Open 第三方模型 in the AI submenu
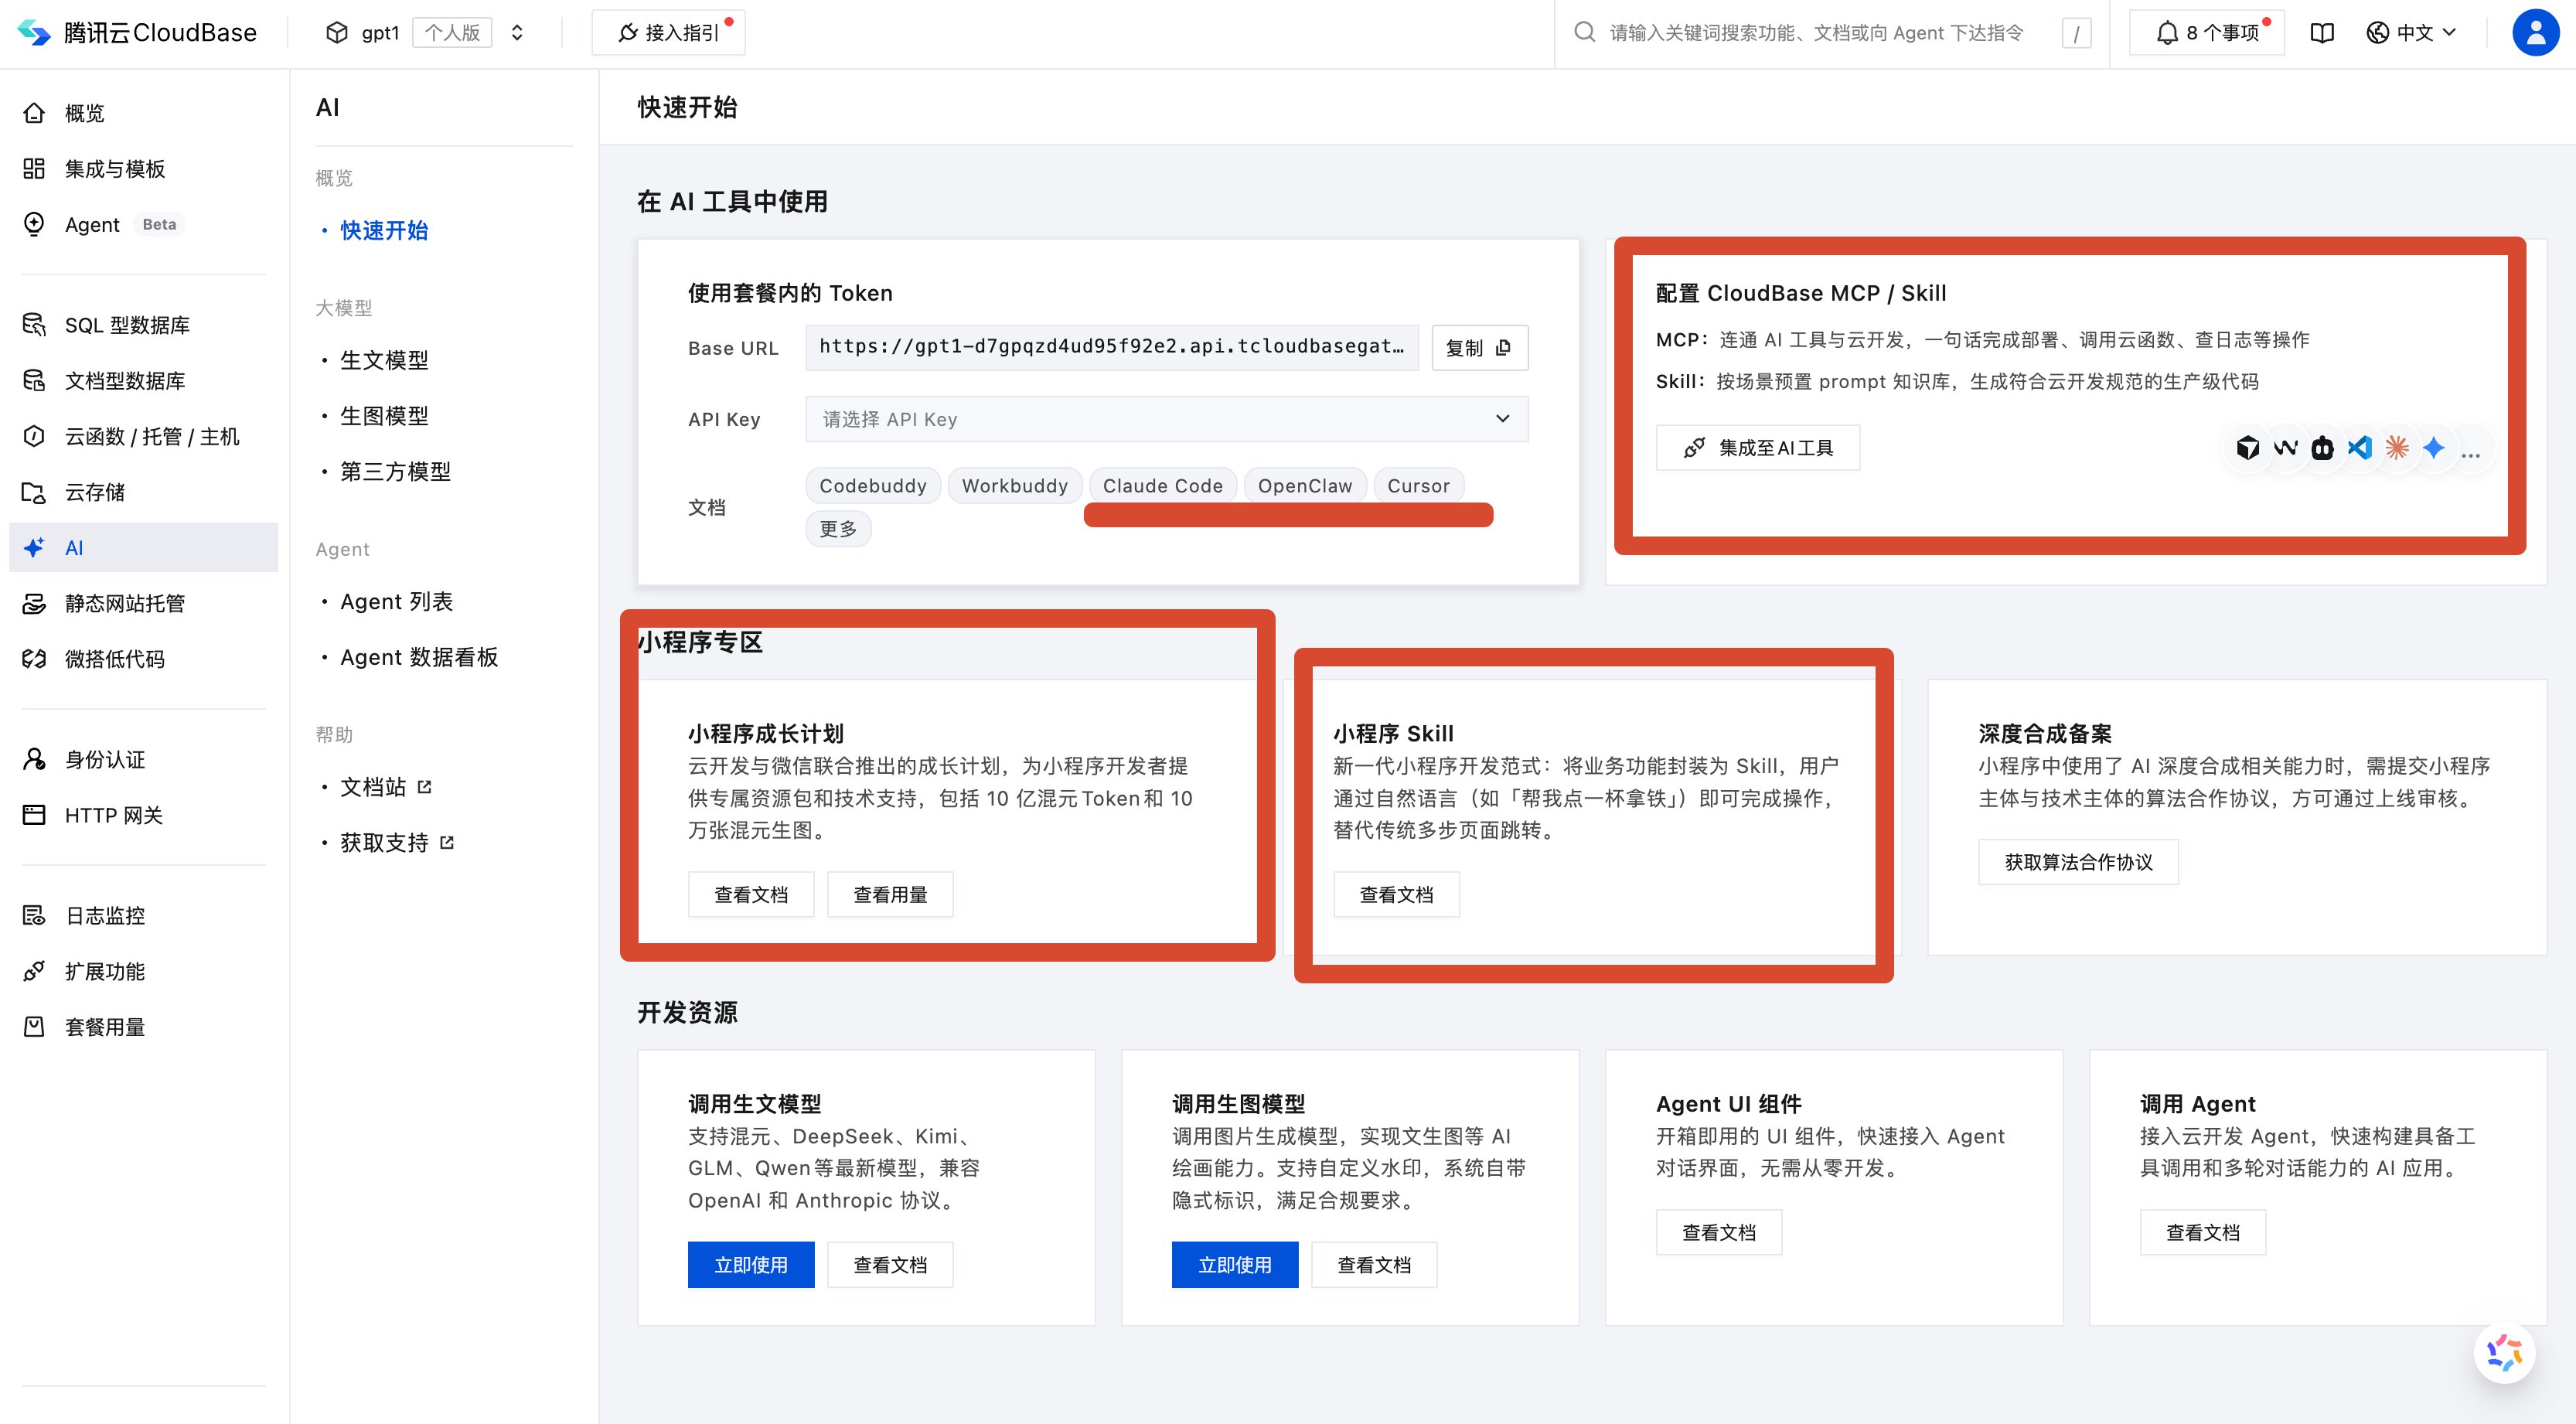2576x1424 pixels. (x=395, y=472)
